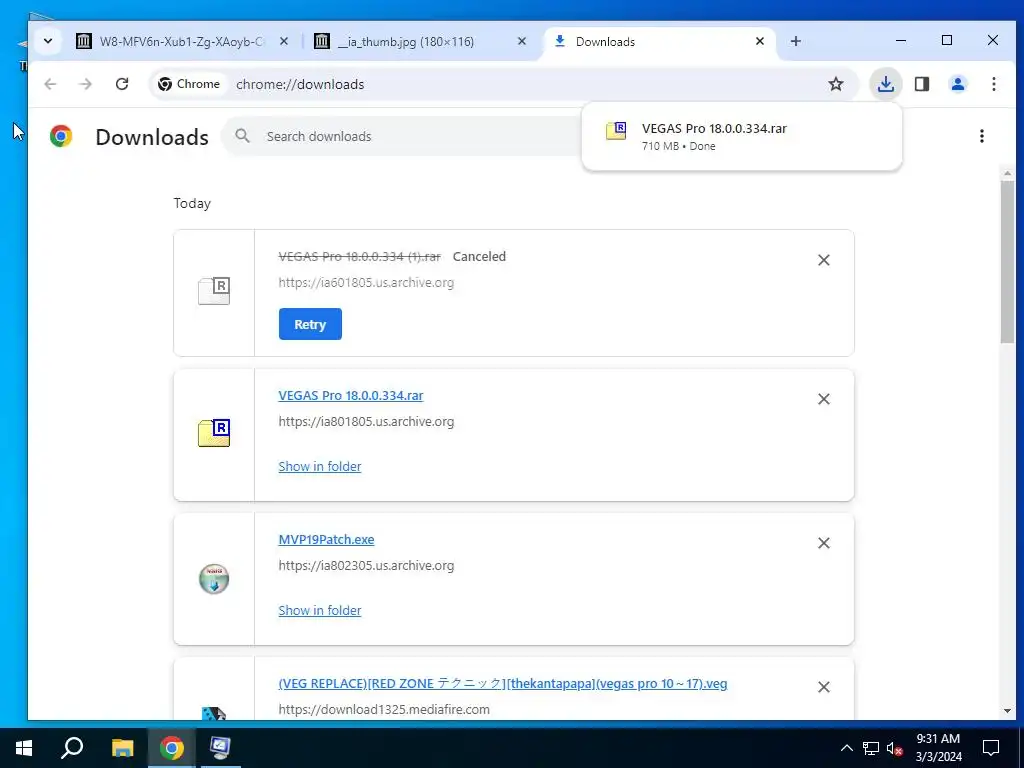
Task: Click the scrollbar down arrow
Action: pyautogui.click(x=1006, y=711)
